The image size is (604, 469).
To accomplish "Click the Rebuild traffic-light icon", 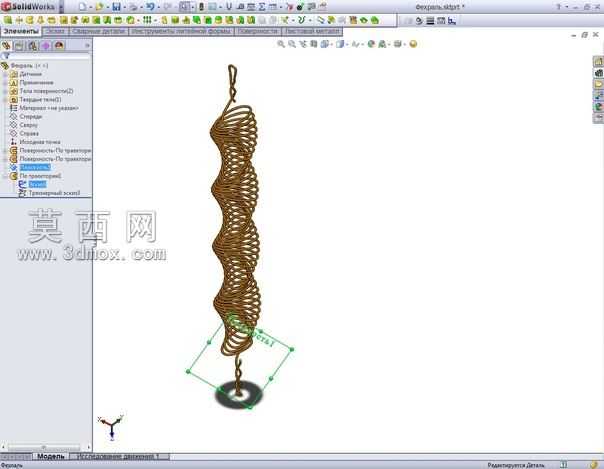I will click(201, 7).
